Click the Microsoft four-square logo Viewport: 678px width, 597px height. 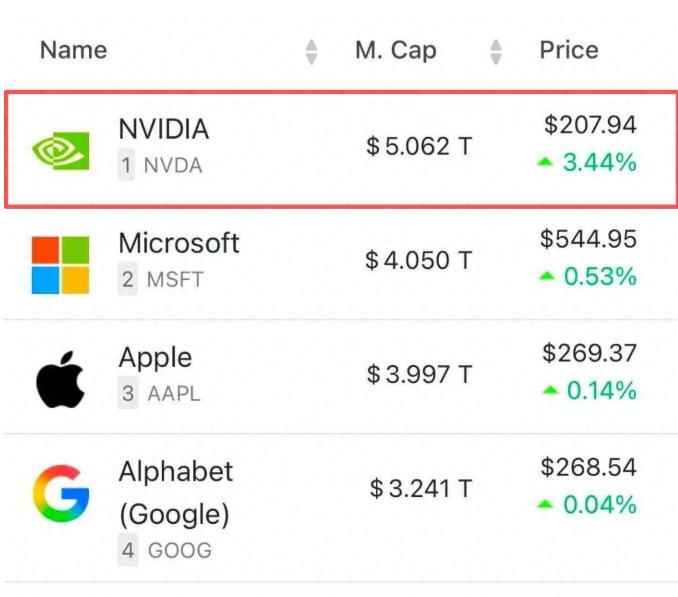pos(60,265)
